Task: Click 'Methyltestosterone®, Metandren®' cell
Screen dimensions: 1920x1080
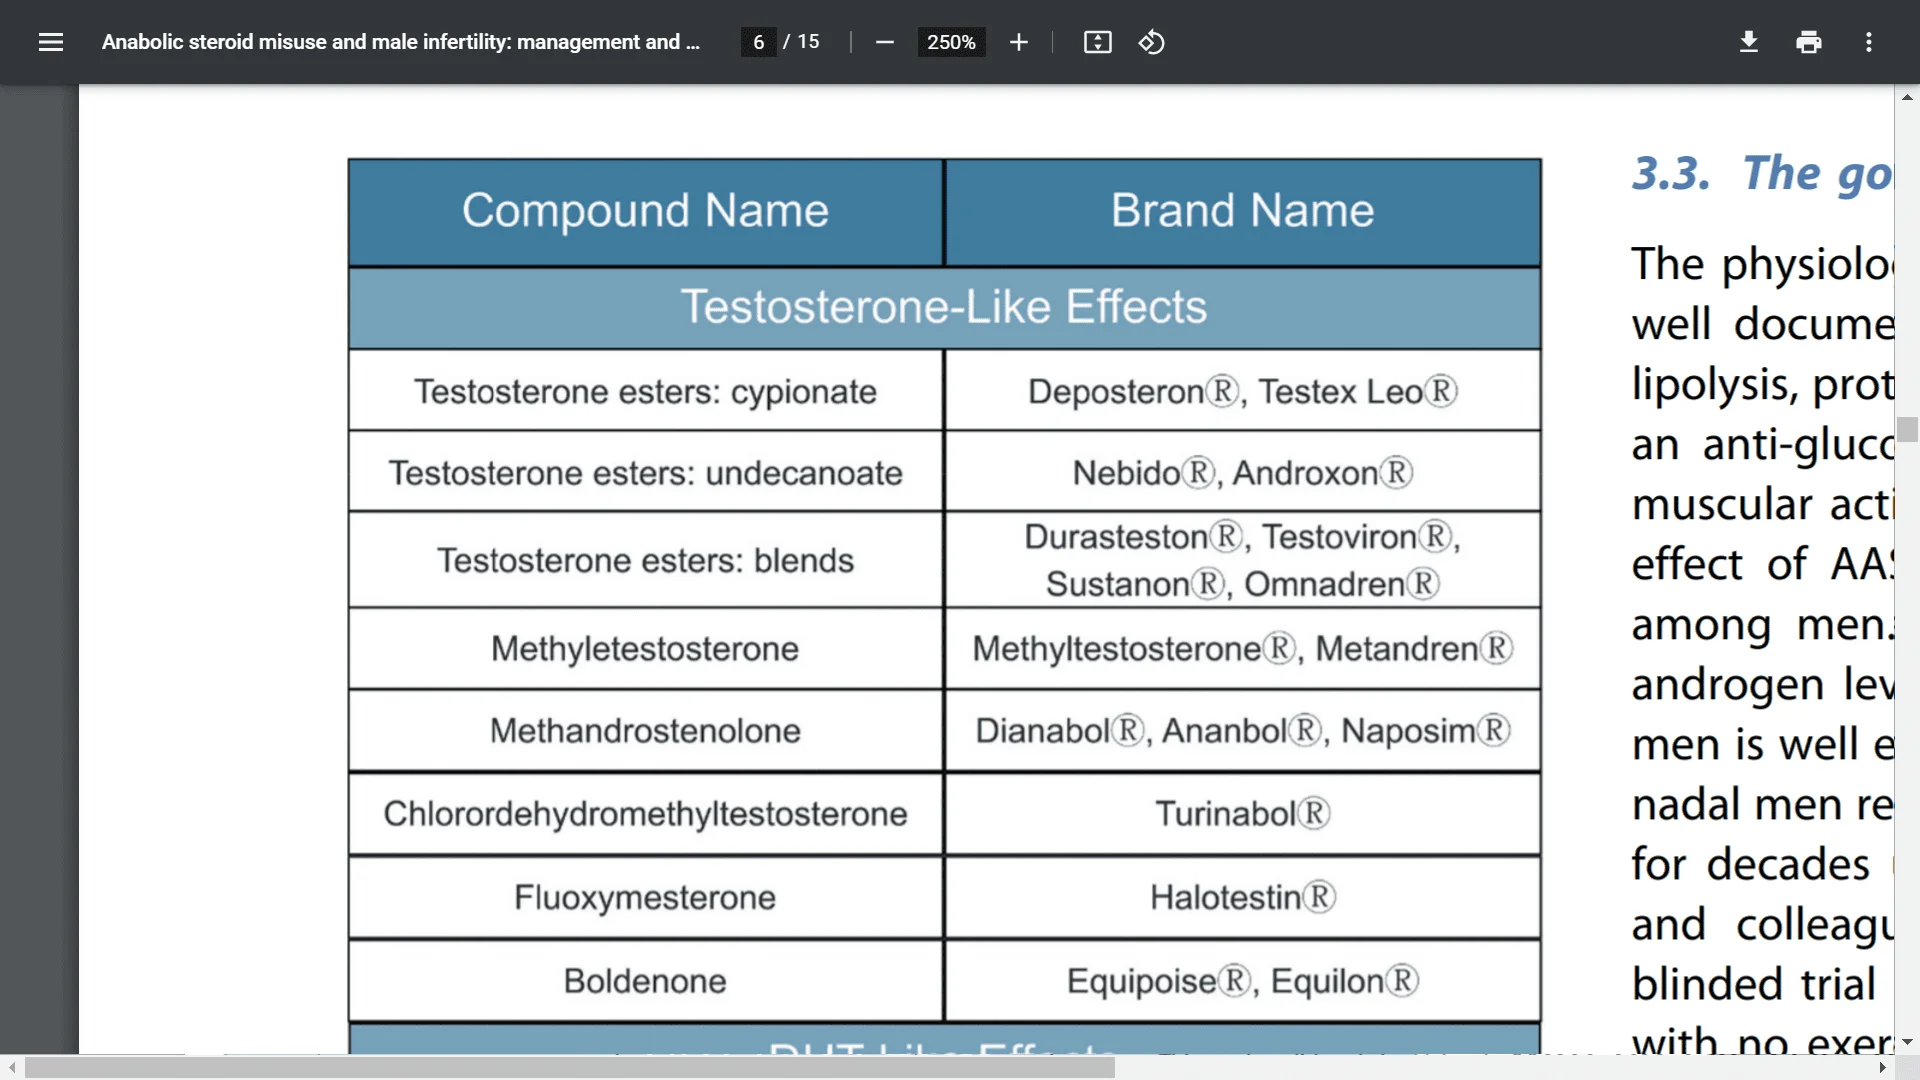Action: click(x=1242, y=649)
